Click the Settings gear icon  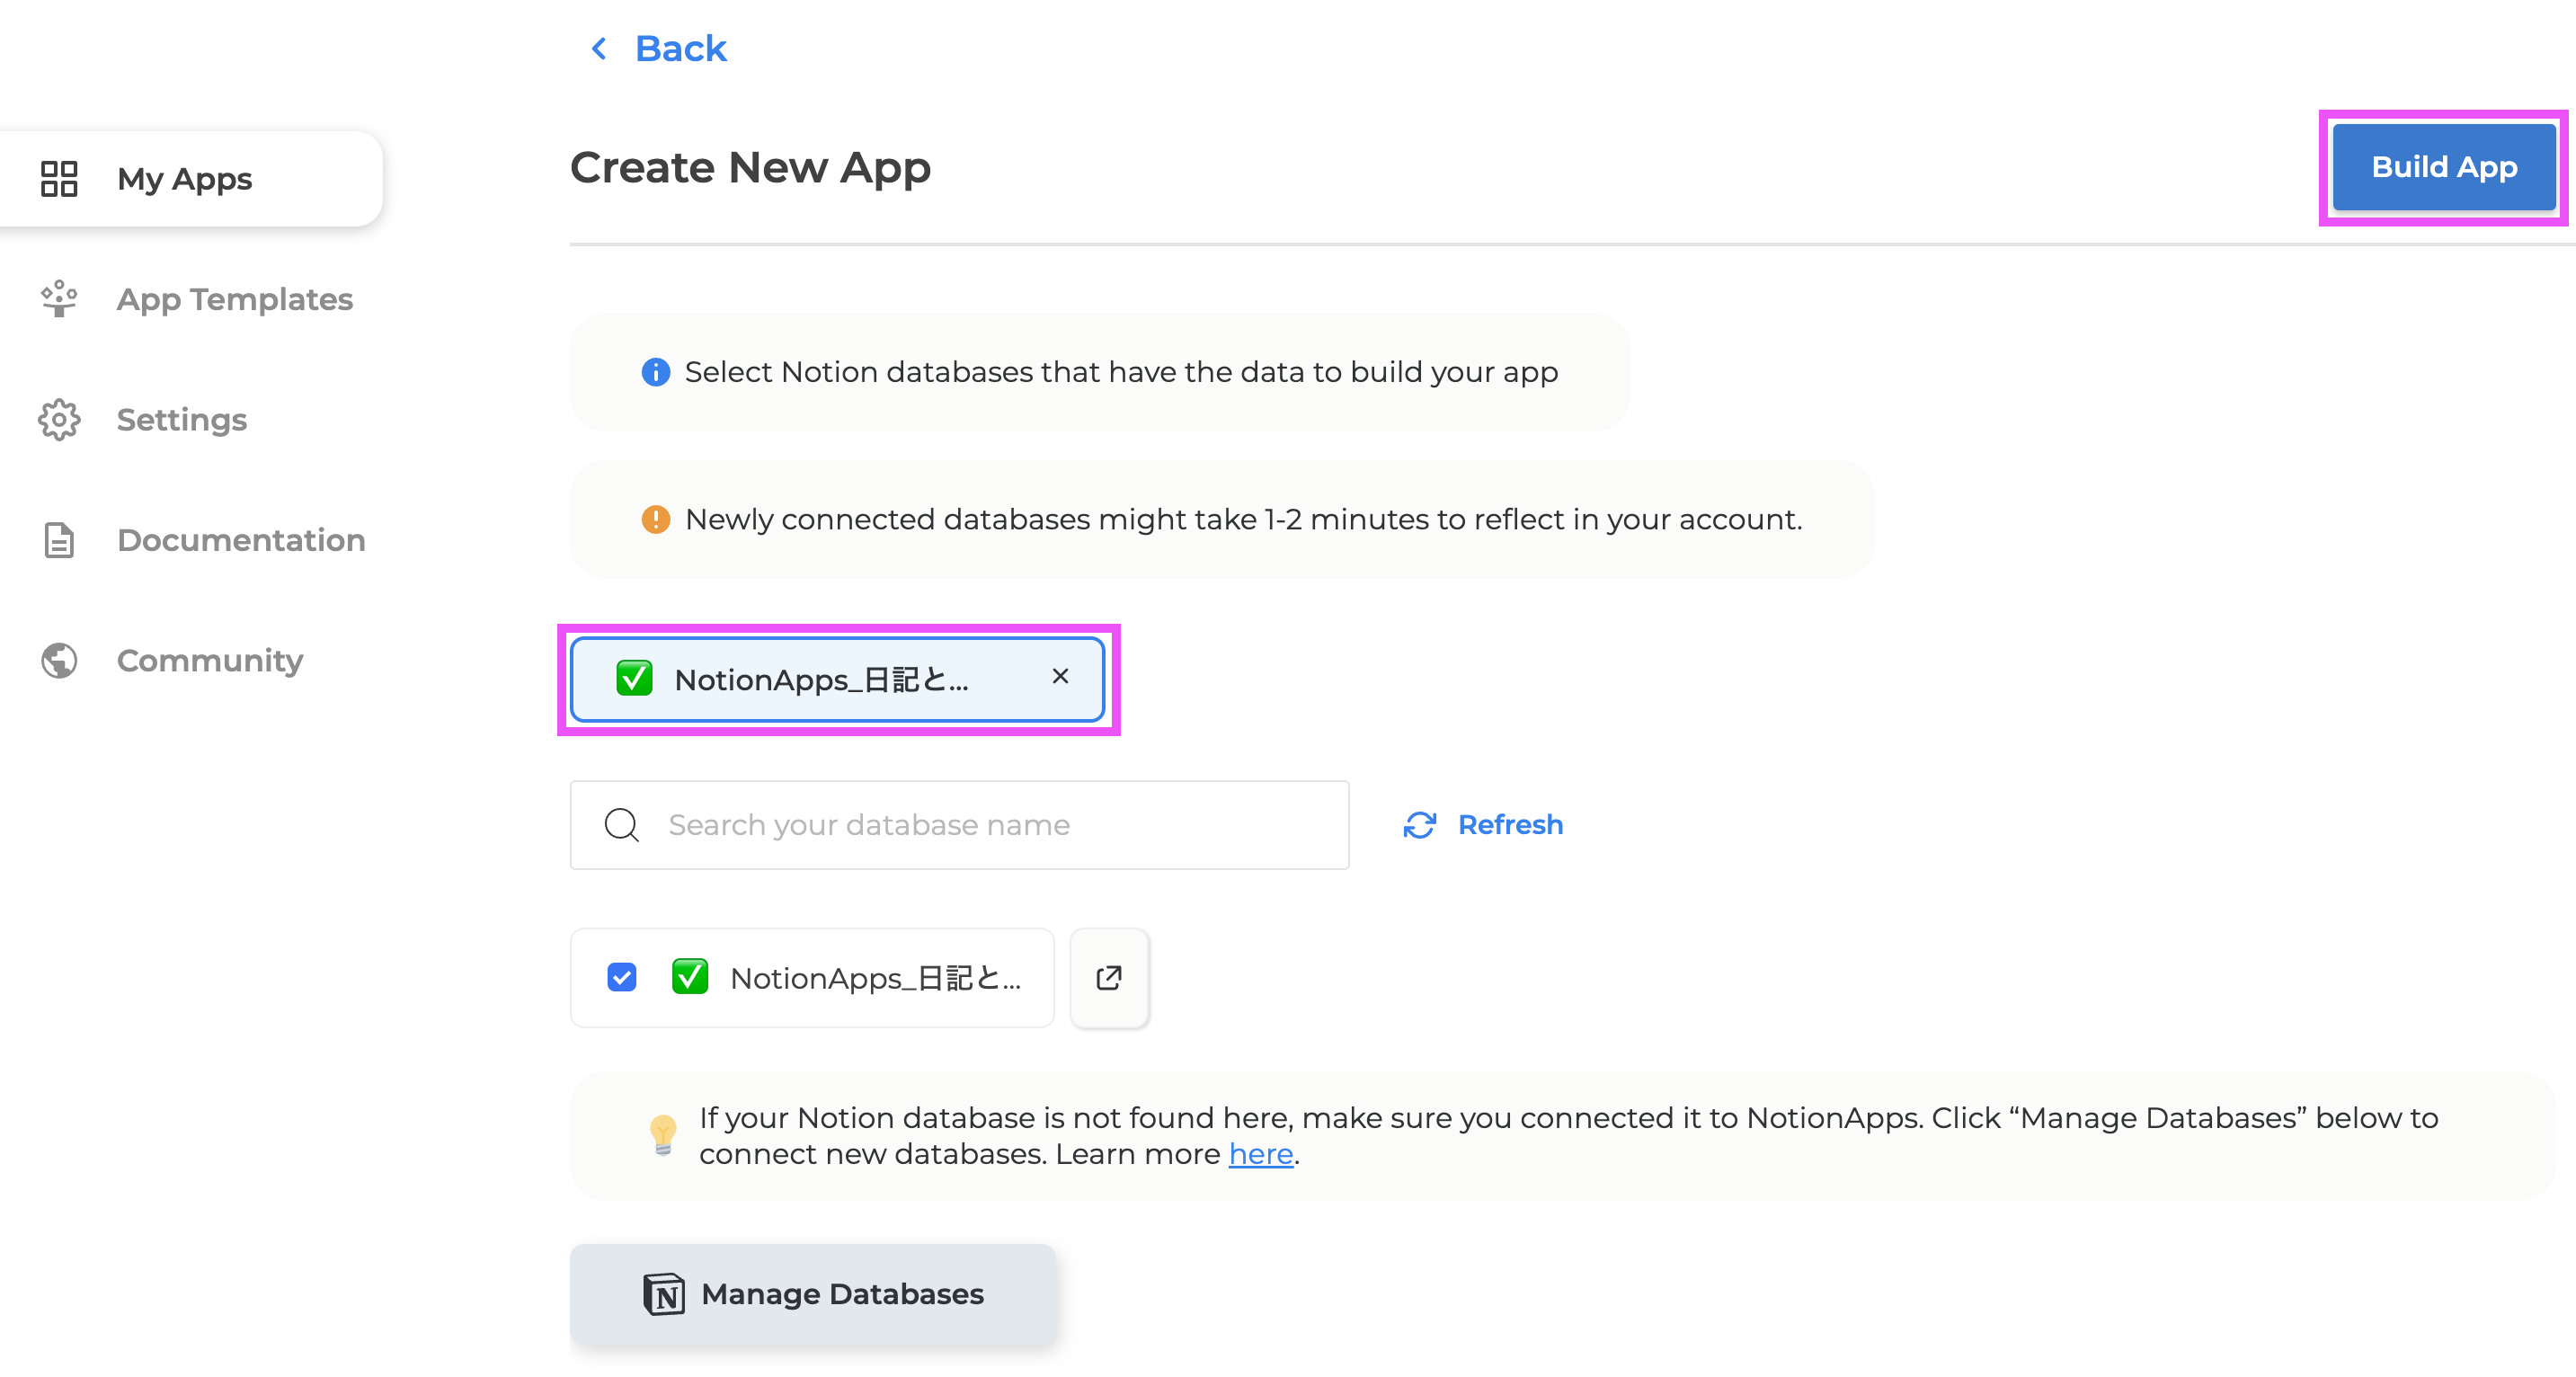click(x=59, y=420)
